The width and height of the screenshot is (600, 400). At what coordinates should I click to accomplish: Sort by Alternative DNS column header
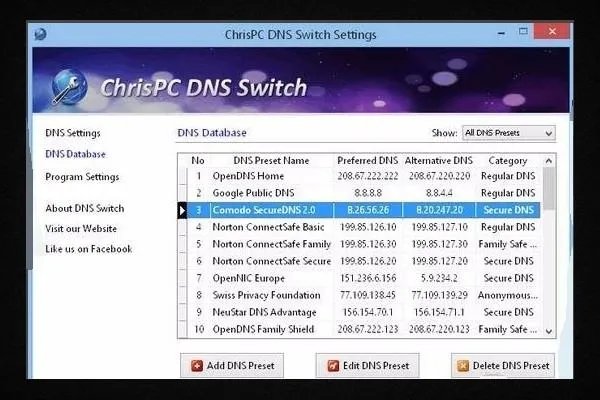[x=439, y=161]
